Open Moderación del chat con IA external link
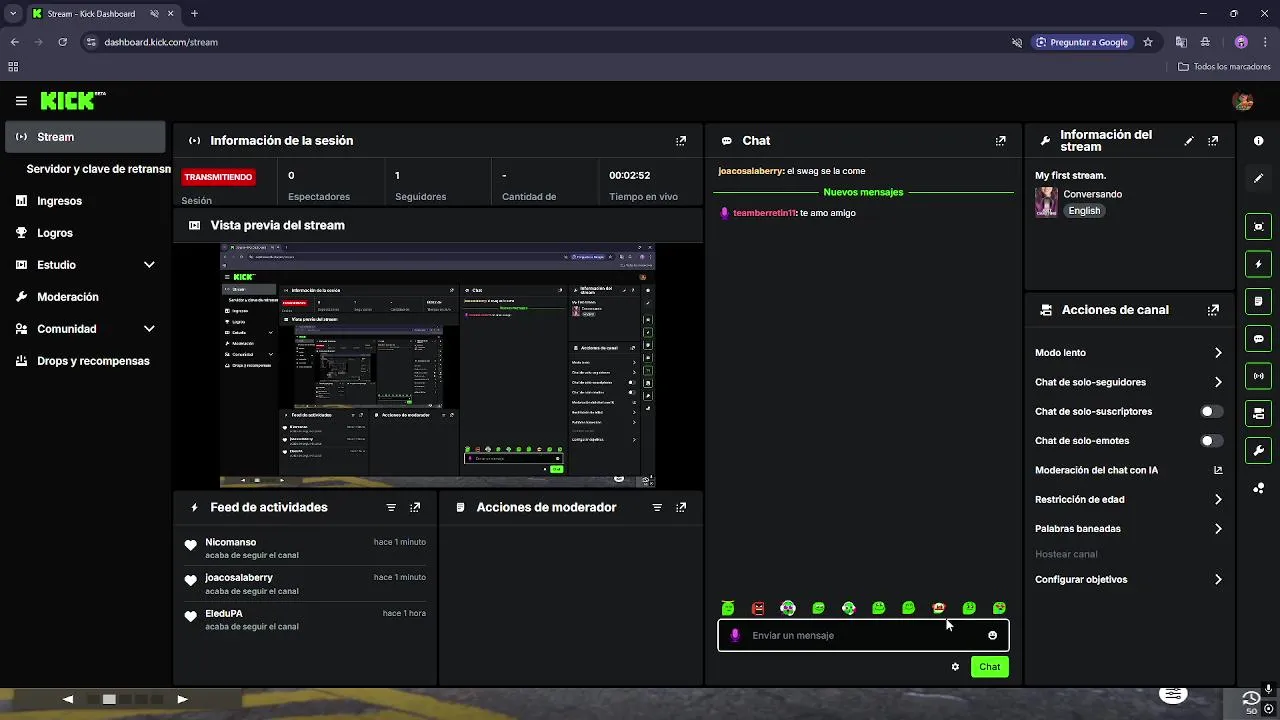 point(1218,470)
